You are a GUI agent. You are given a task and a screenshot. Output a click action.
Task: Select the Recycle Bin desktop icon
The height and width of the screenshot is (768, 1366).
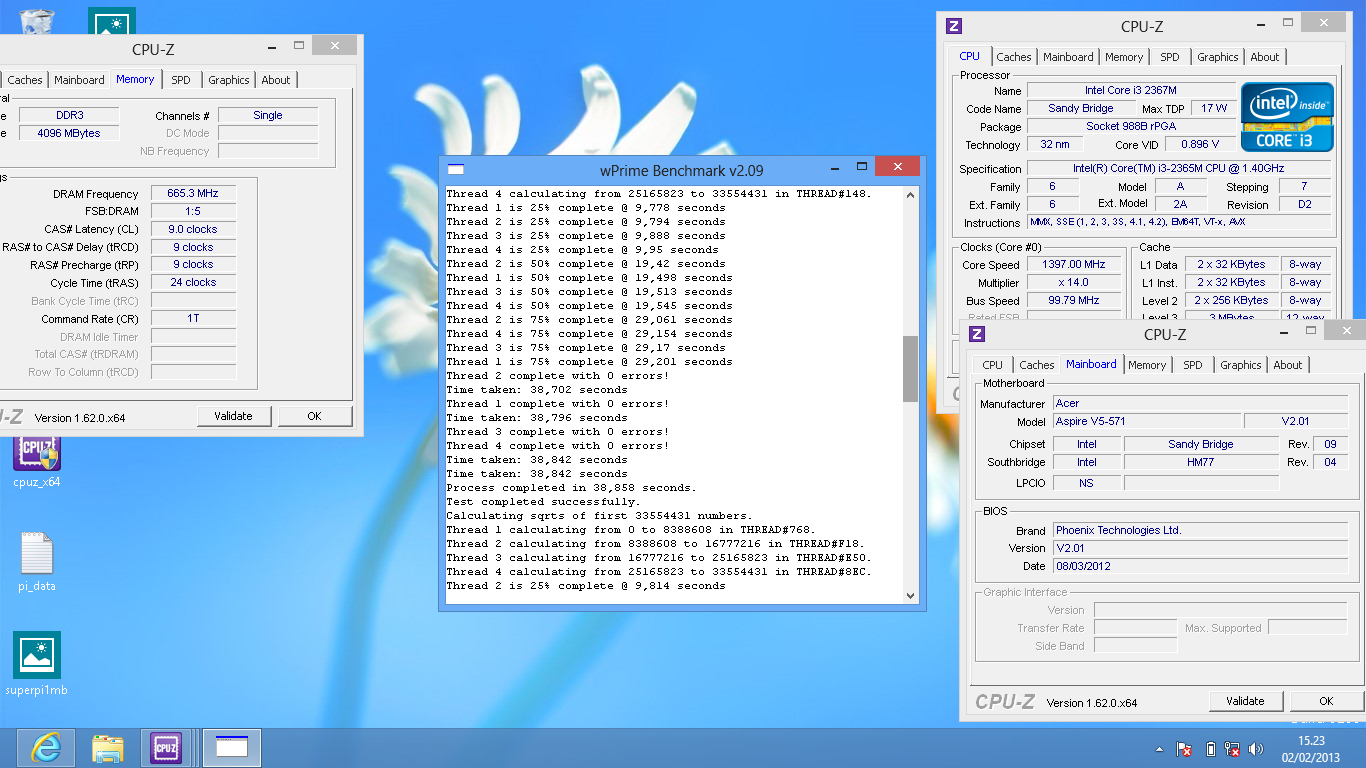pyautogui.click(x=37, y=21)
